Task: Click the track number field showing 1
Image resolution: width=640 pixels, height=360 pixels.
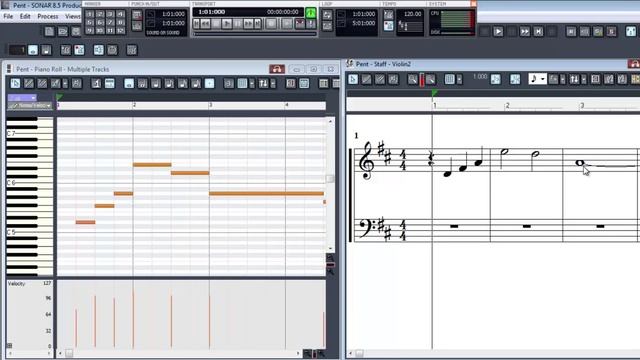Action: 17,50
